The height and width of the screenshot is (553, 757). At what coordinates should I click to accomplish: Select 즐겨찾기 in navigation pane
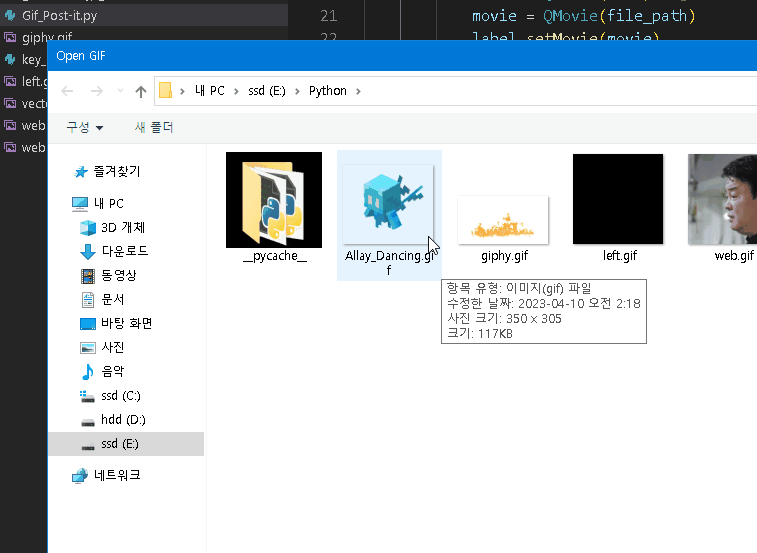click(x=107, y=171)
